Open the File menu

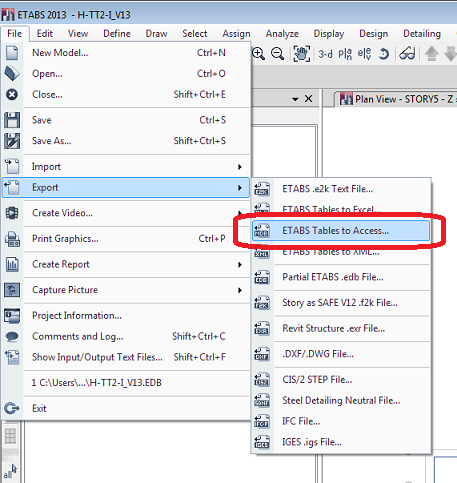coord(15,34)
